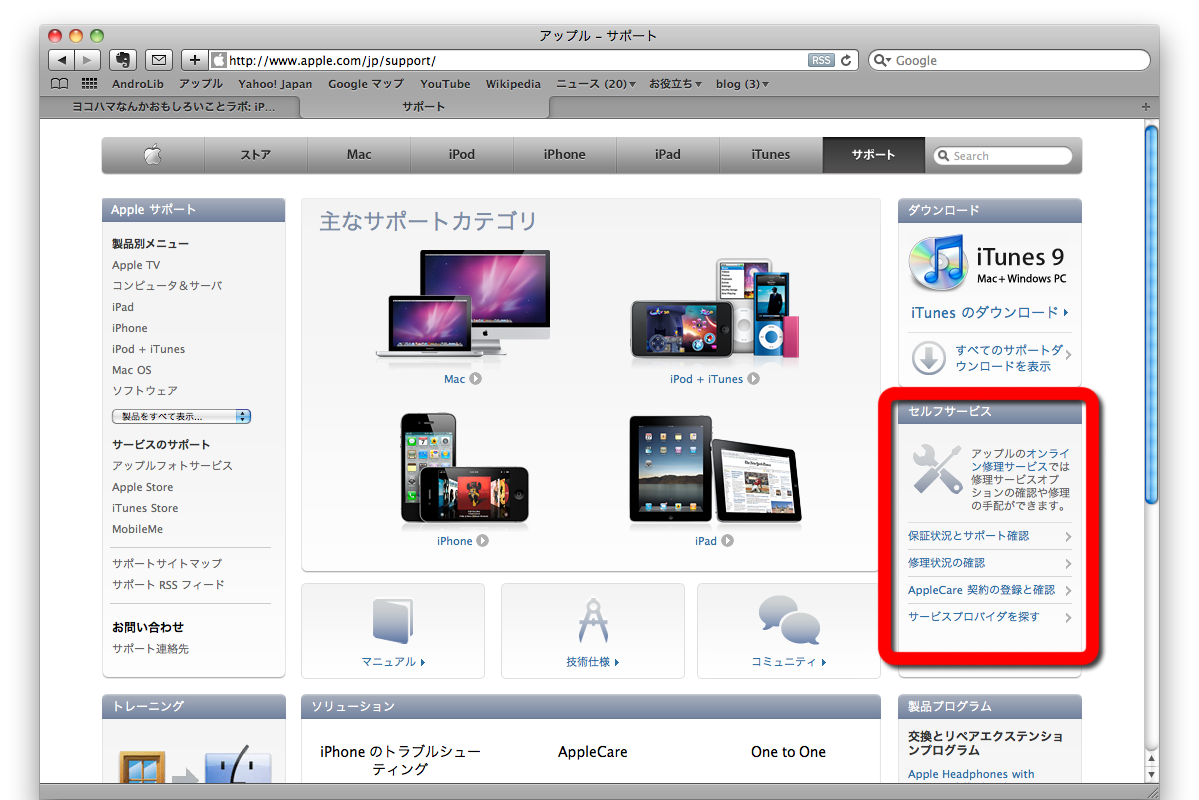Open the iTunes のダウンロード link

tap(989, 313)
